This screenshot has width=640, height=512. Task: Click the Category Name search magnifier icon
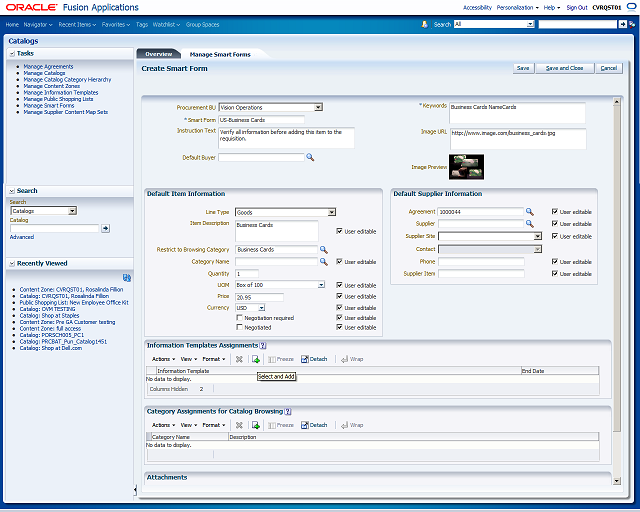(324, 262)
